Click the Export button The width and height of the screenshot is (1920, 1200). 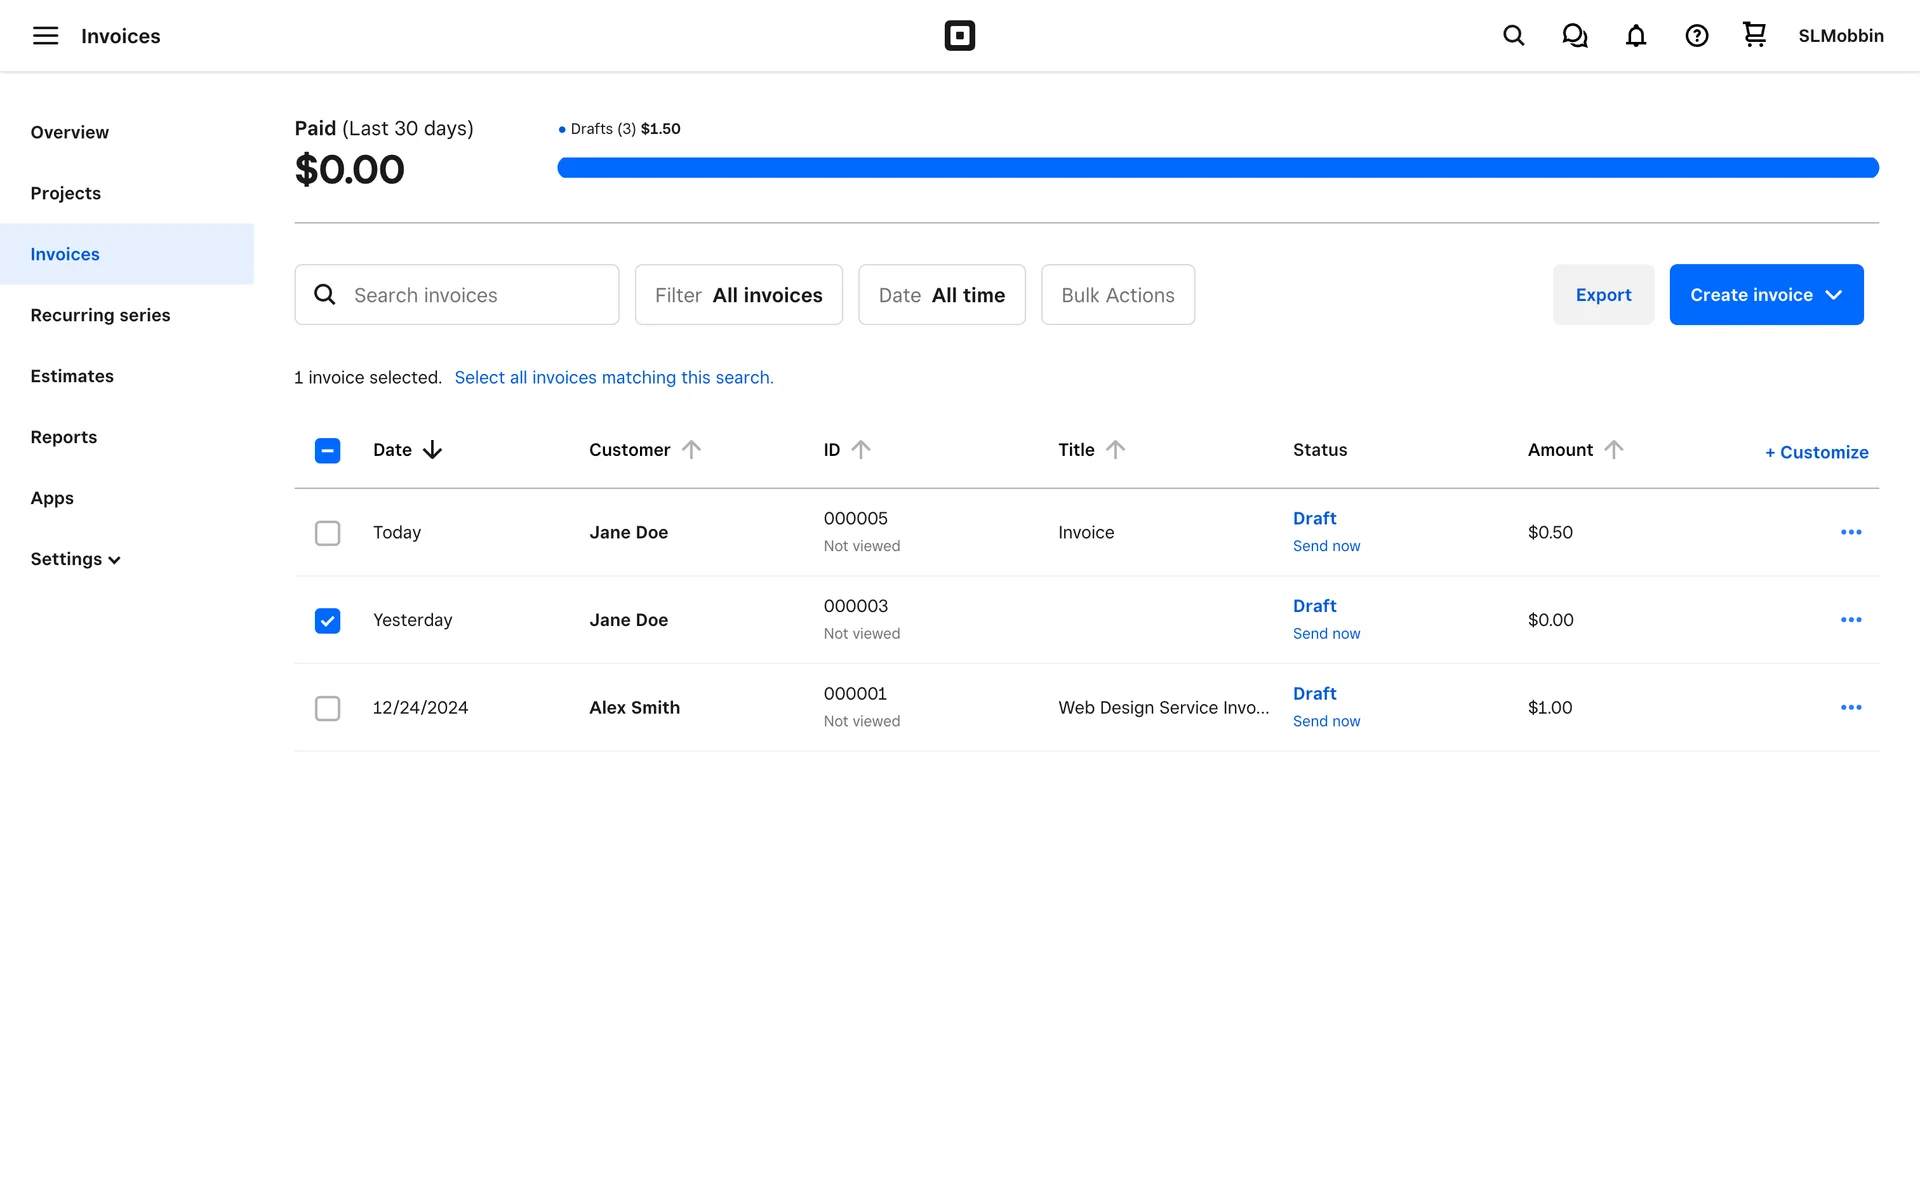(x=1602, y=295)
